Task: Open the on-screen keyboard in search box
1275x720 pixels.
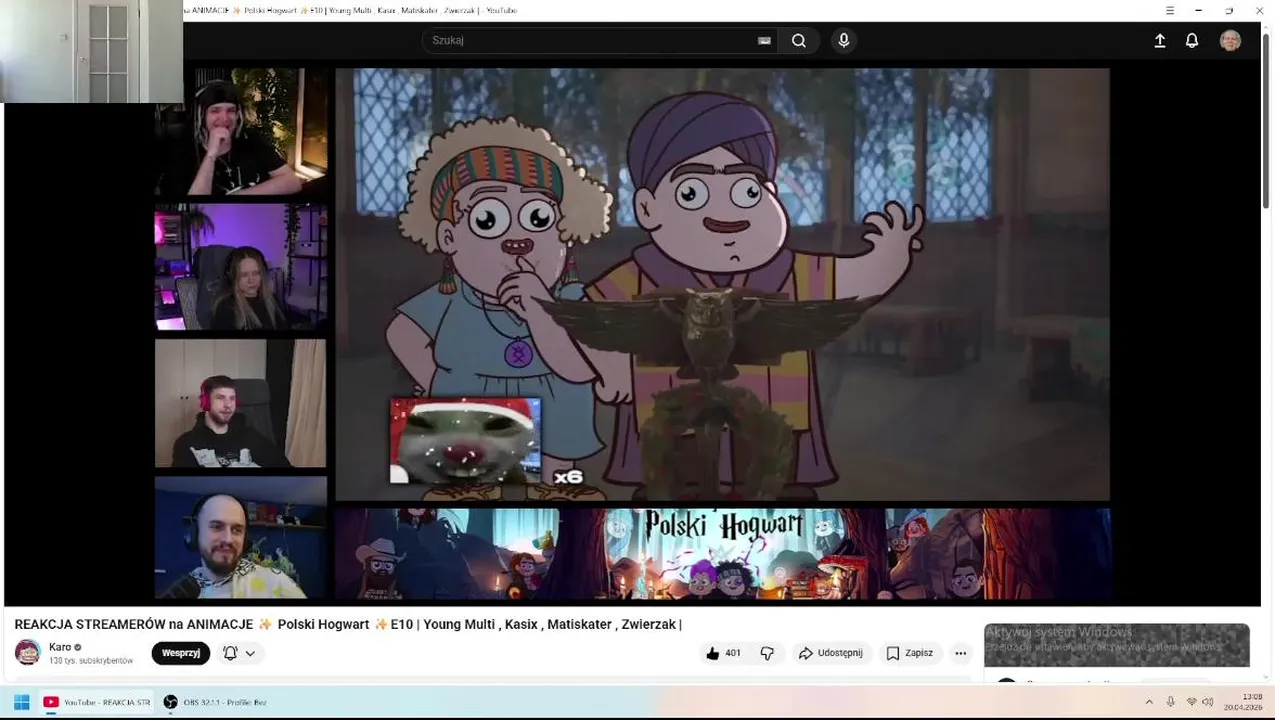Action: 764,41
